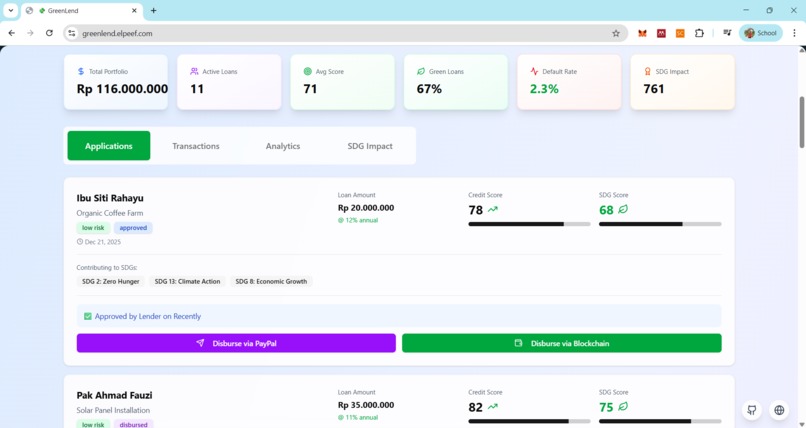Click Organic Coffee Farm business label
This screenshot has height=428, width=806.
tap(110, 213)
